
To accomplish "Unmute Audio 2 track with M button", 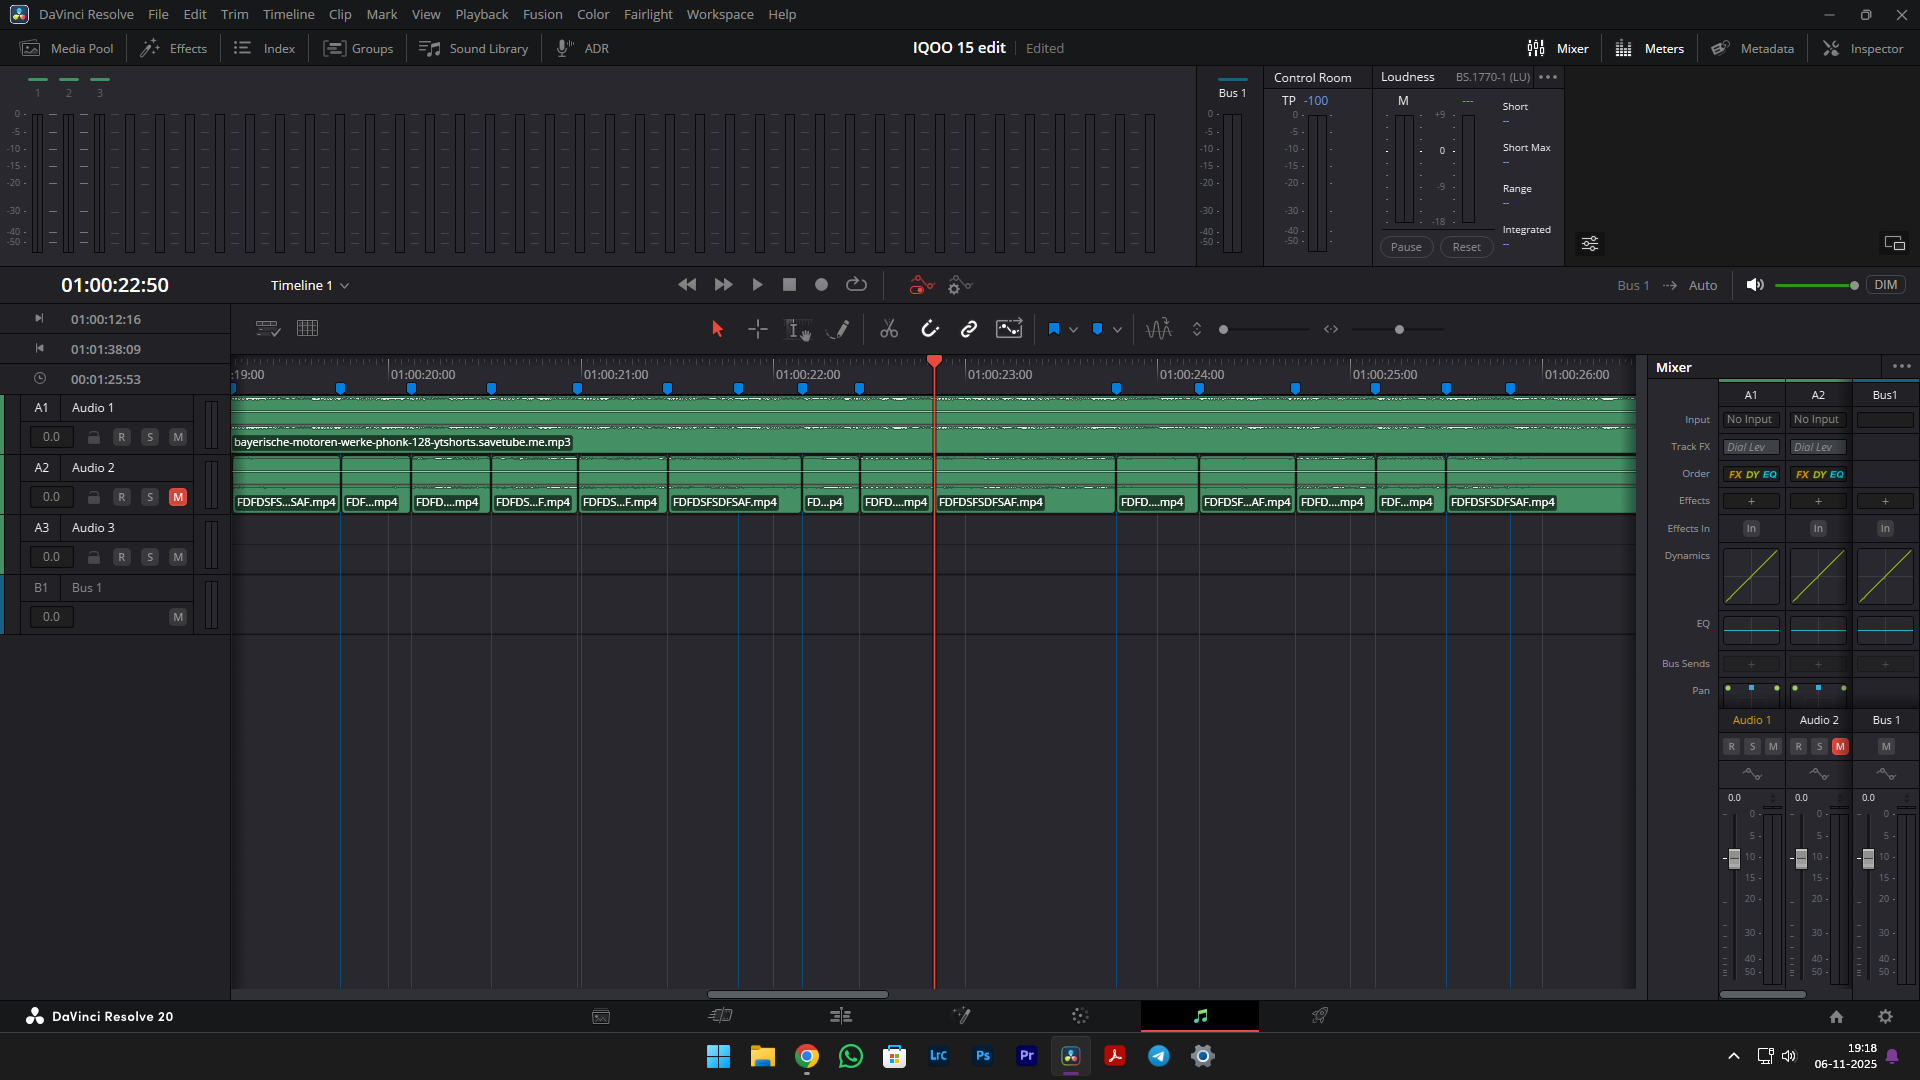I will point(178,497).
